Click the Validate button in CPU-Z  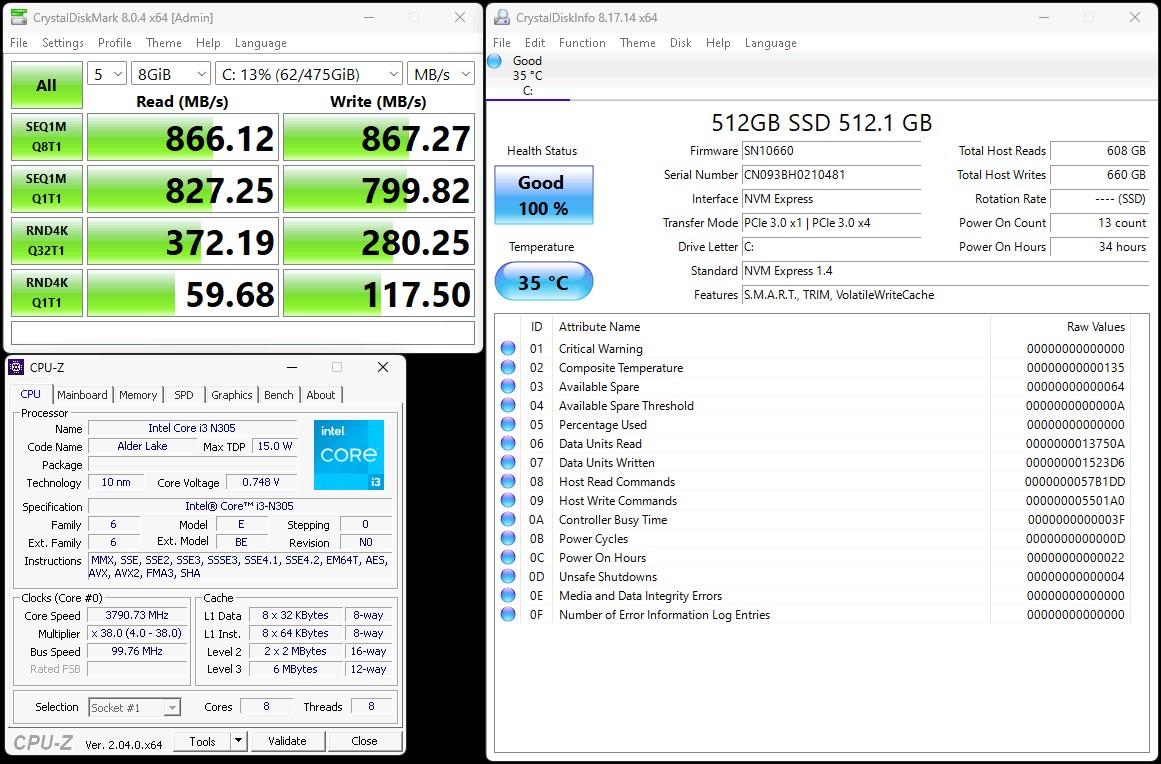coord(287,741)
